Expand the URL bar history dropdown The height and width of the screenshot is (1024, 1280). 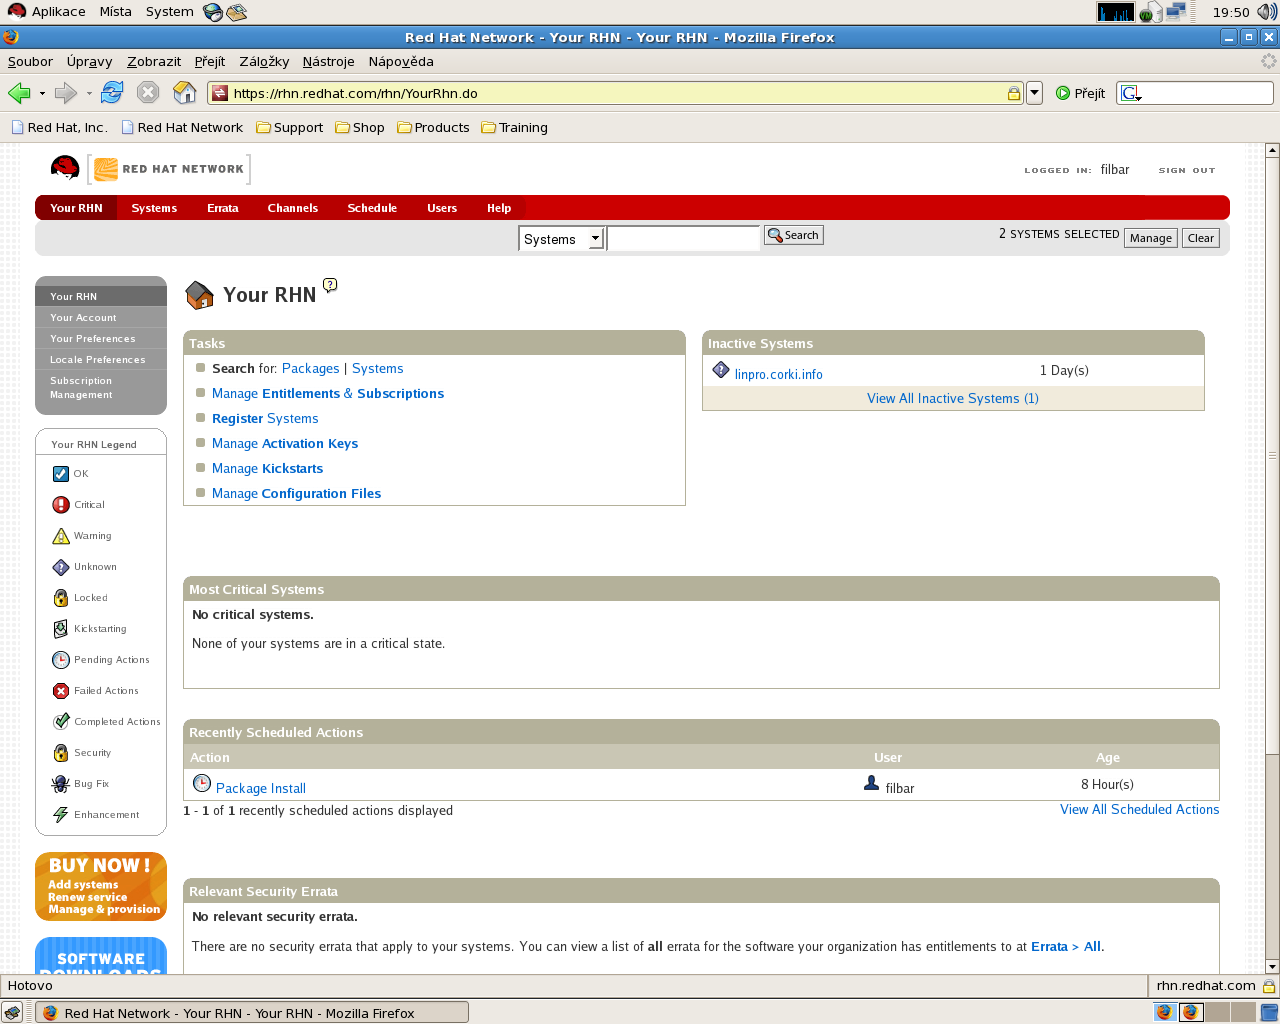pos(1035,93)
